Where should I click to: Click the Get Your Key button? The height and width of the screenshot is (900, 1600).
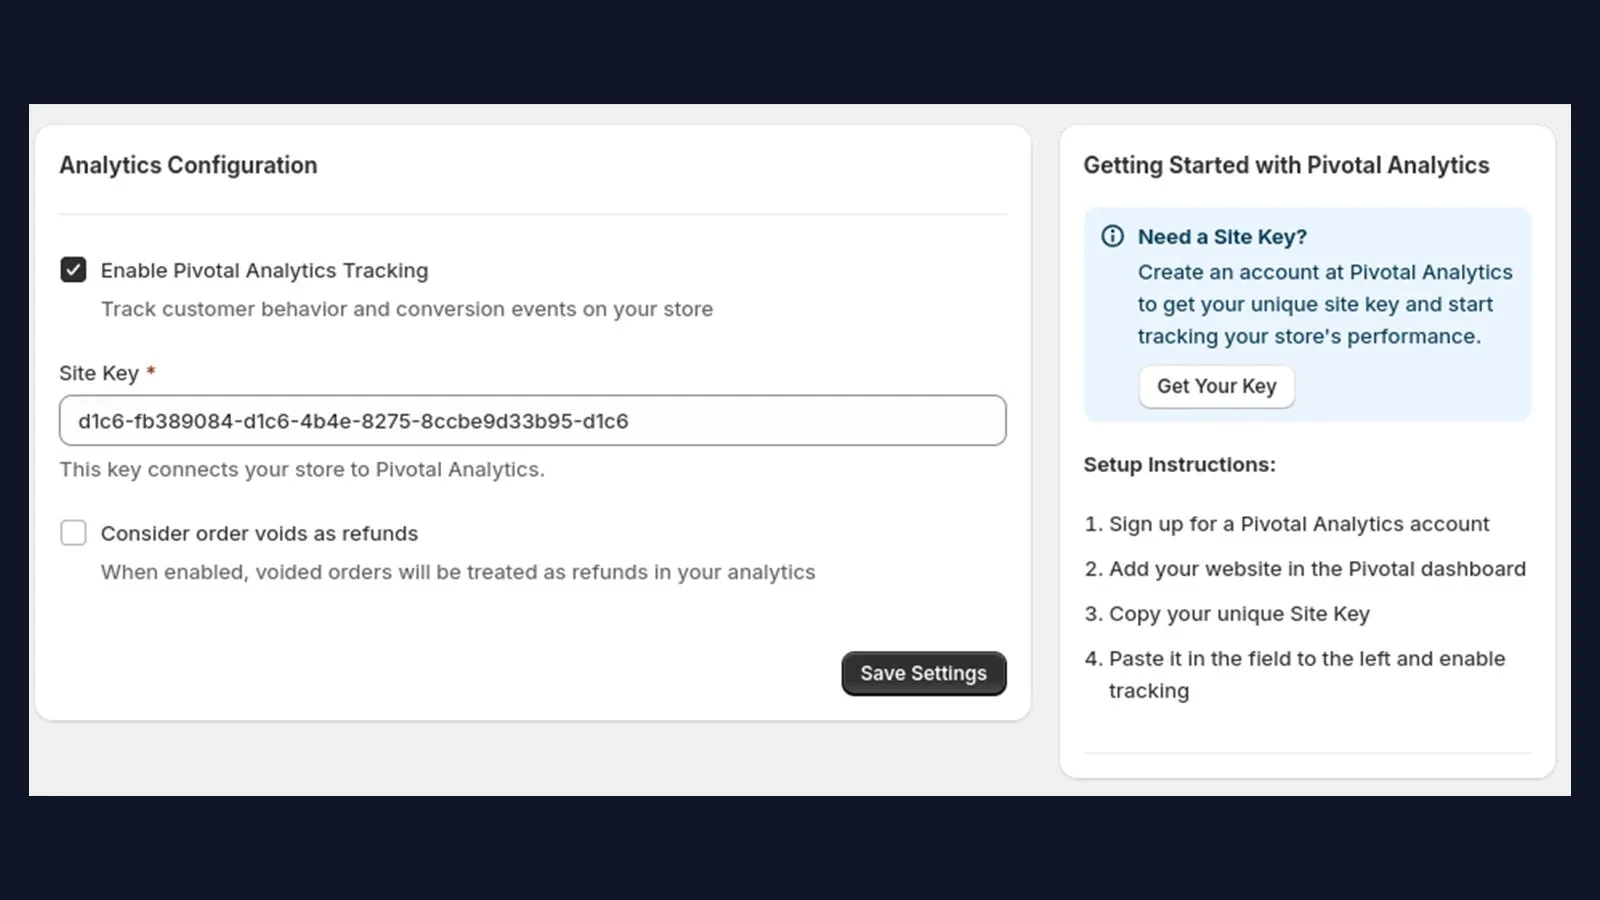coord(1217,387)
